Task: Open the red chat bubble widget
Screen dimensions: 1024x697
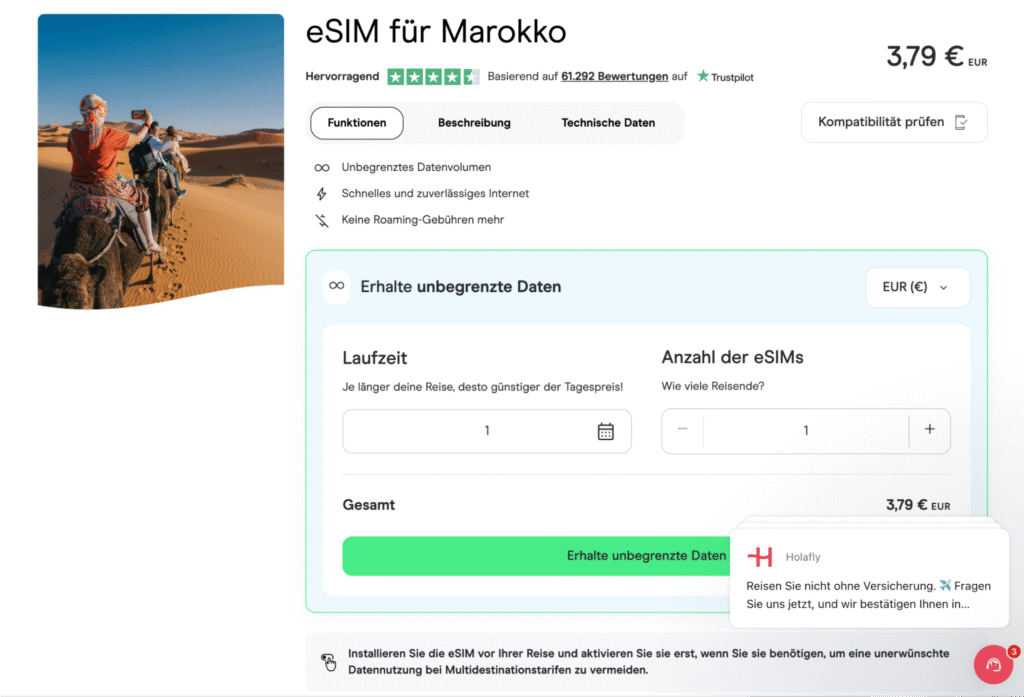Action: tap(993, 664)
